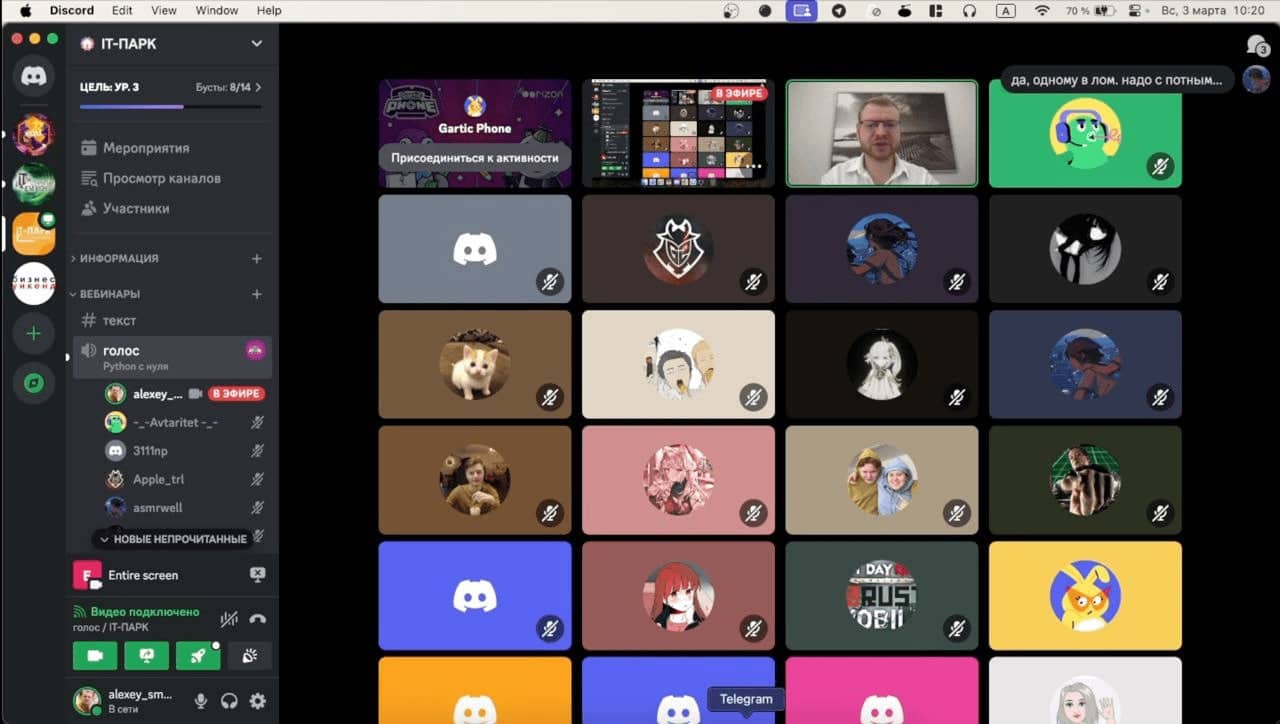Open user settings gear icon

257,701
